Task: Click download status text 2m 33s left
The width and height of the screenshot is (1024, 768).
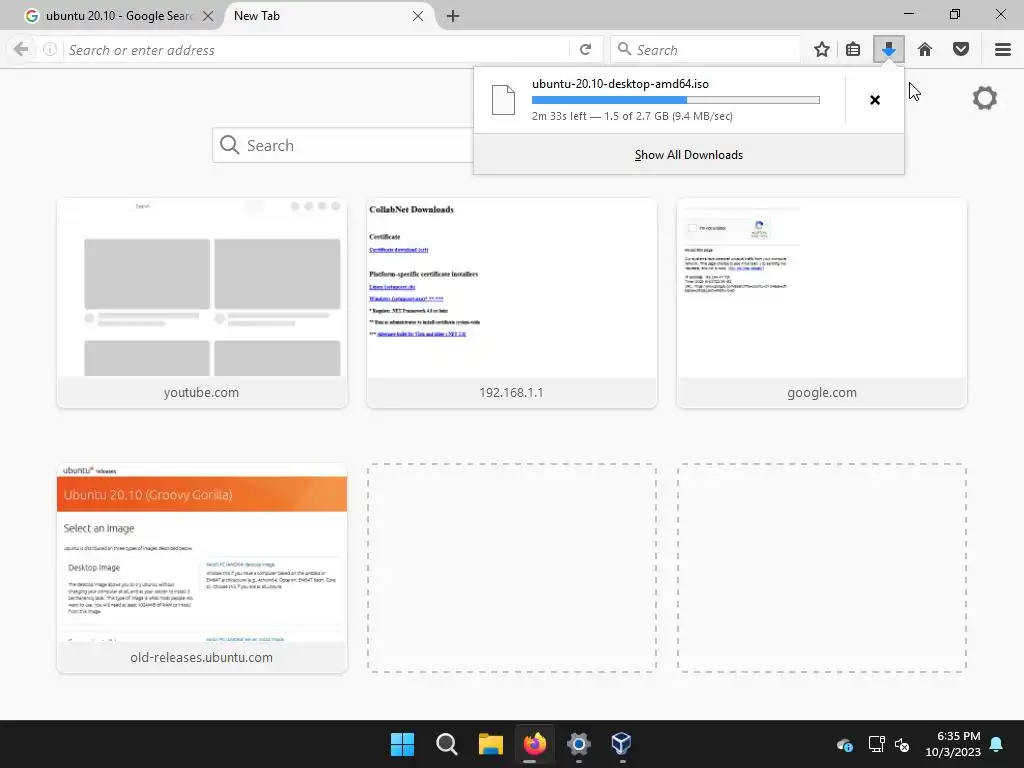Action: click(x=632, y=116)
